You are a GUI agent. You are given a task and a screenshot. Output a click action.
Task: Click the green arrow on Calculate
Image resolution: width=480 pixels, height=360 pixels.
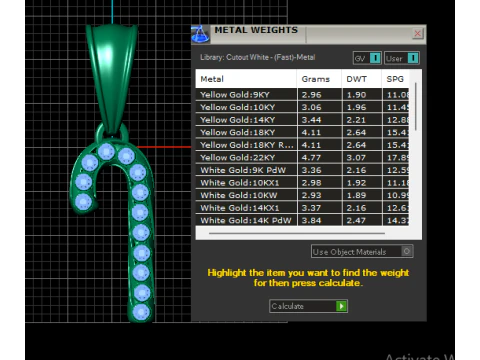click(x=341, y=306)
